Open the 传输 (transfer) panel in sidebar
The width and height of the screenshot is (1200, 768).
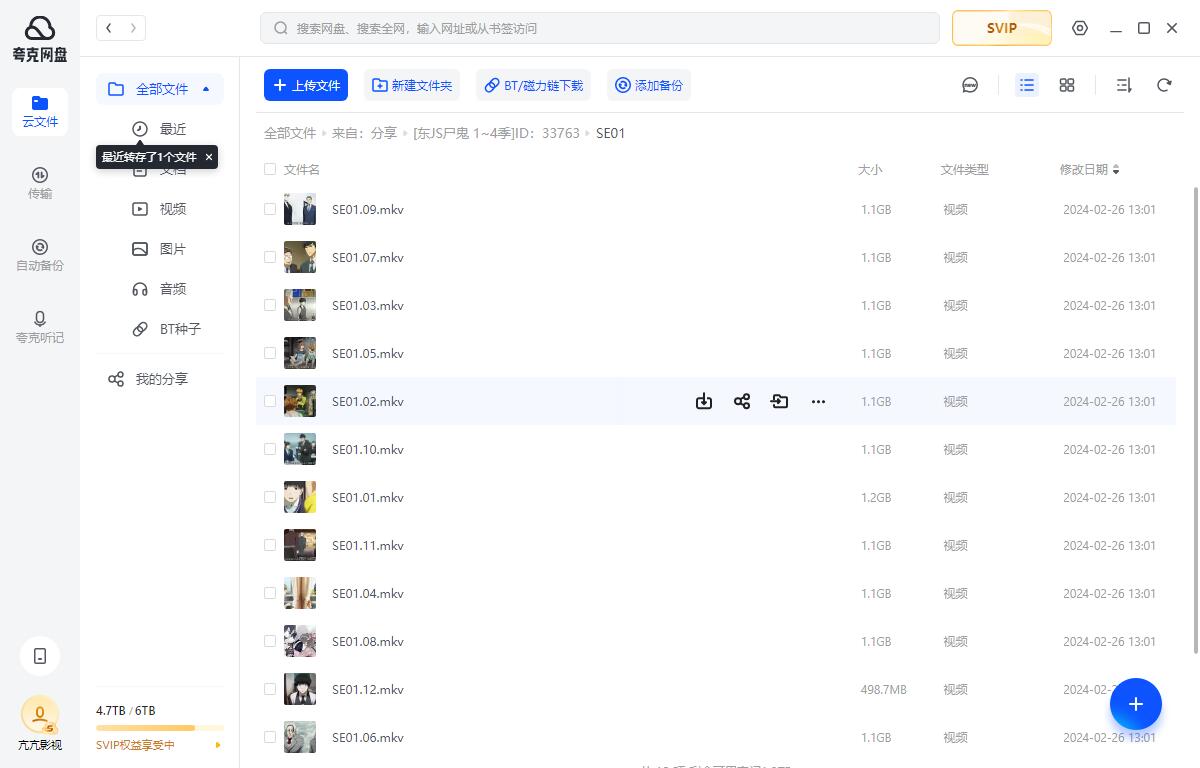click(40, 183)
